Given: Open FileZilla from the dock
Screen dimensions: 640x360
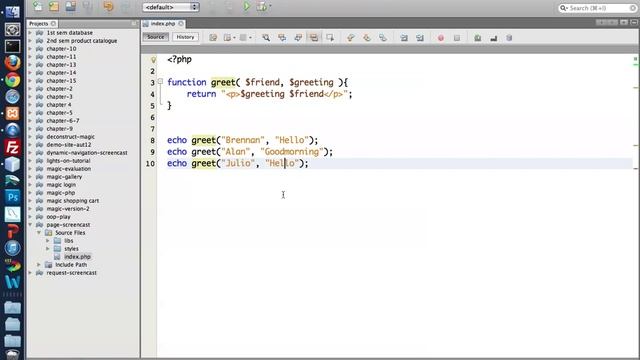Looking at the screenshot, I should point(12,147).
